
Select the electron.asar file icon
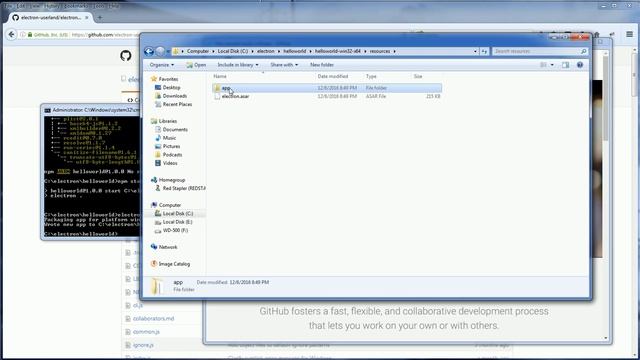point(217,96)
